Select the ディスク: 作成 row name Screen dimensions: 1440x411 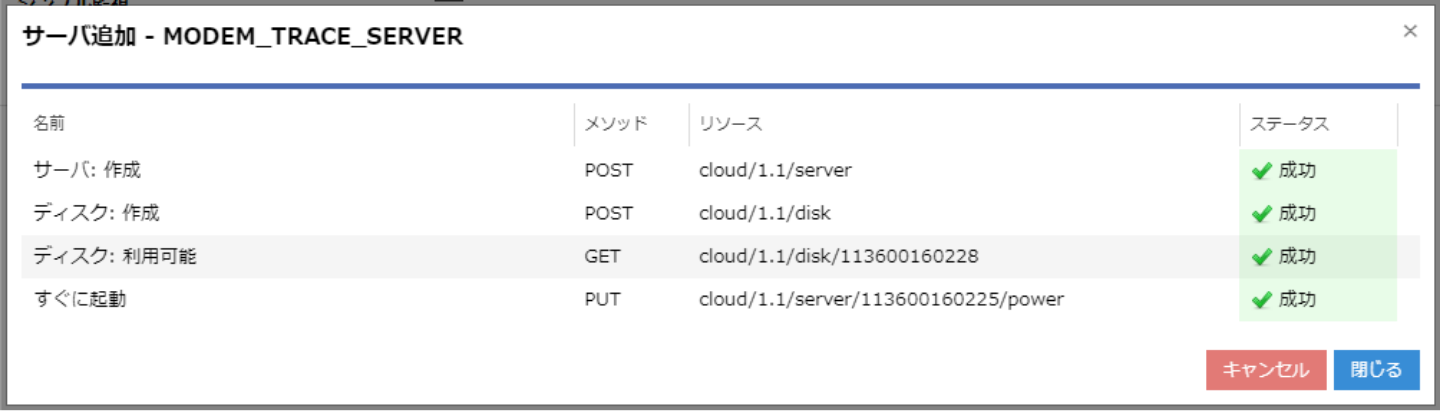pyautogui.click(x=96, y=214)
